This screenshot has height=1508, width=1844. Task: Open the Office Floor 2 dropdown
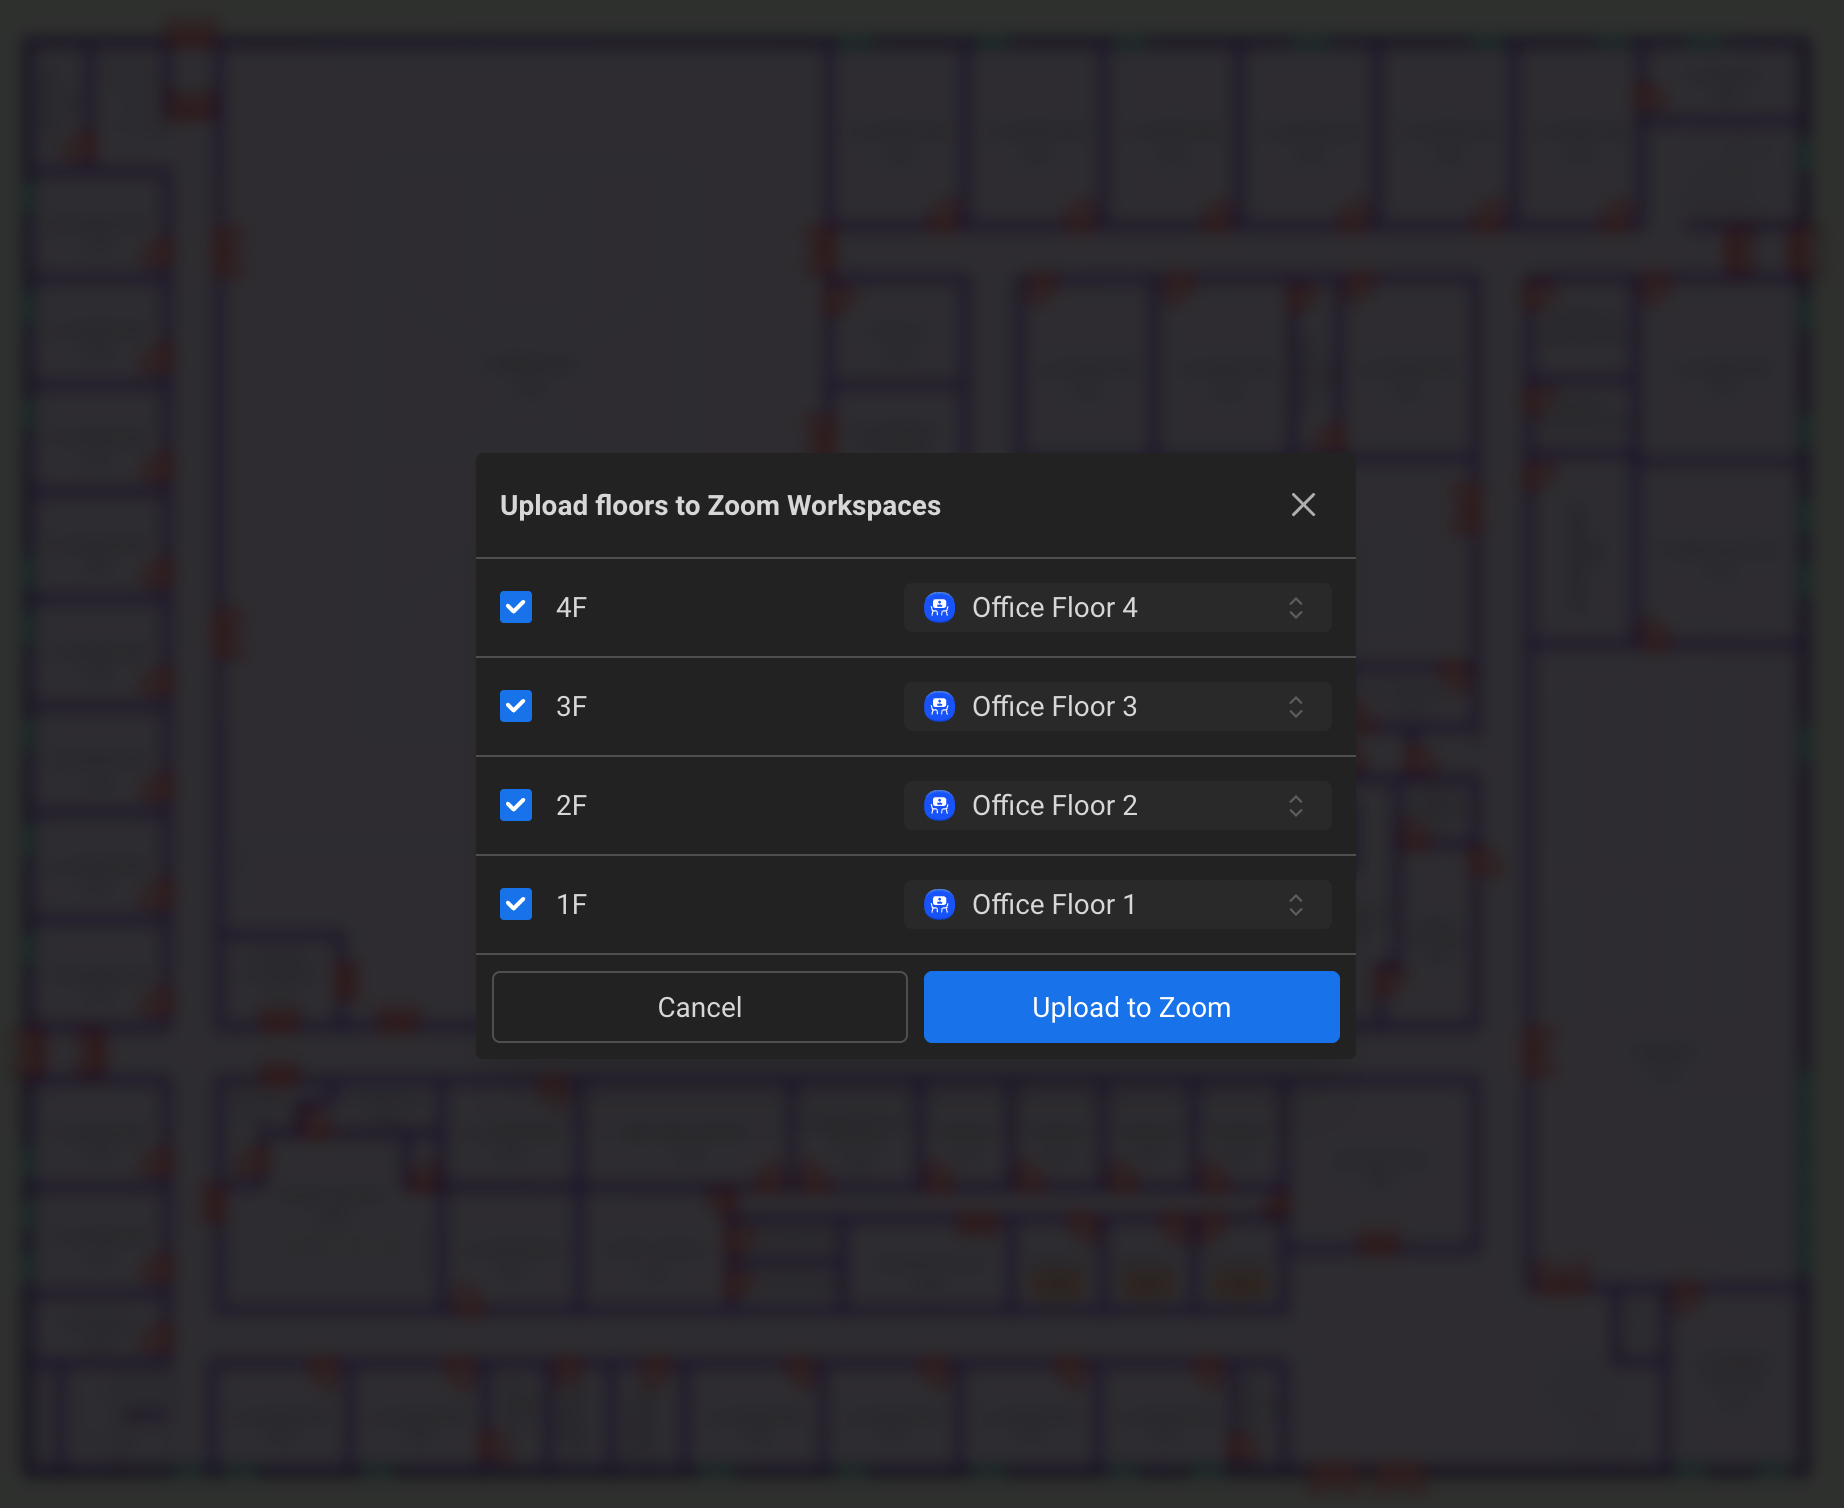(1117, 805)
